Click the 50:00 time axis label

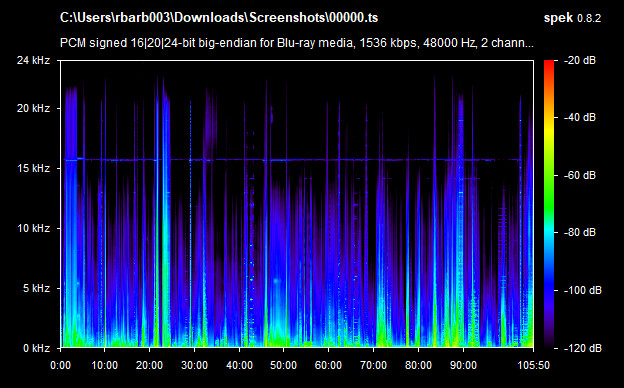click(x=283, y=365)
